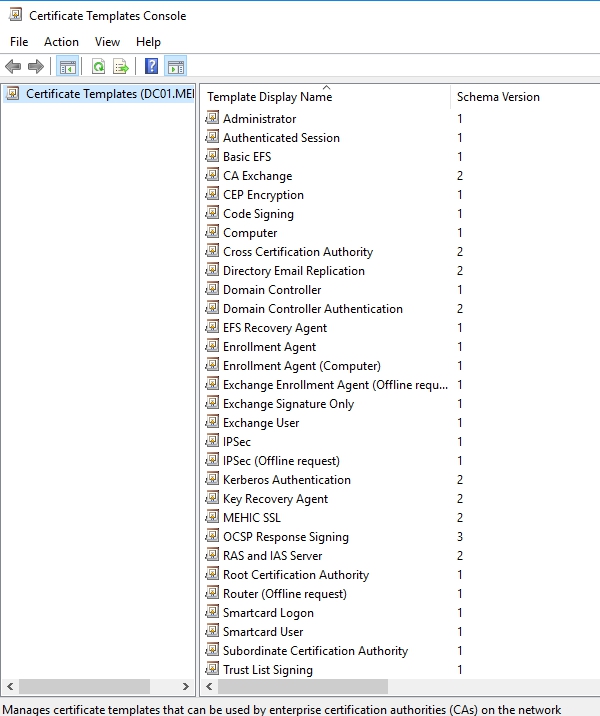Viewport: 600px width, 716px height.
Task: Select the IPSec template name
Action: [x=237, y=442]
